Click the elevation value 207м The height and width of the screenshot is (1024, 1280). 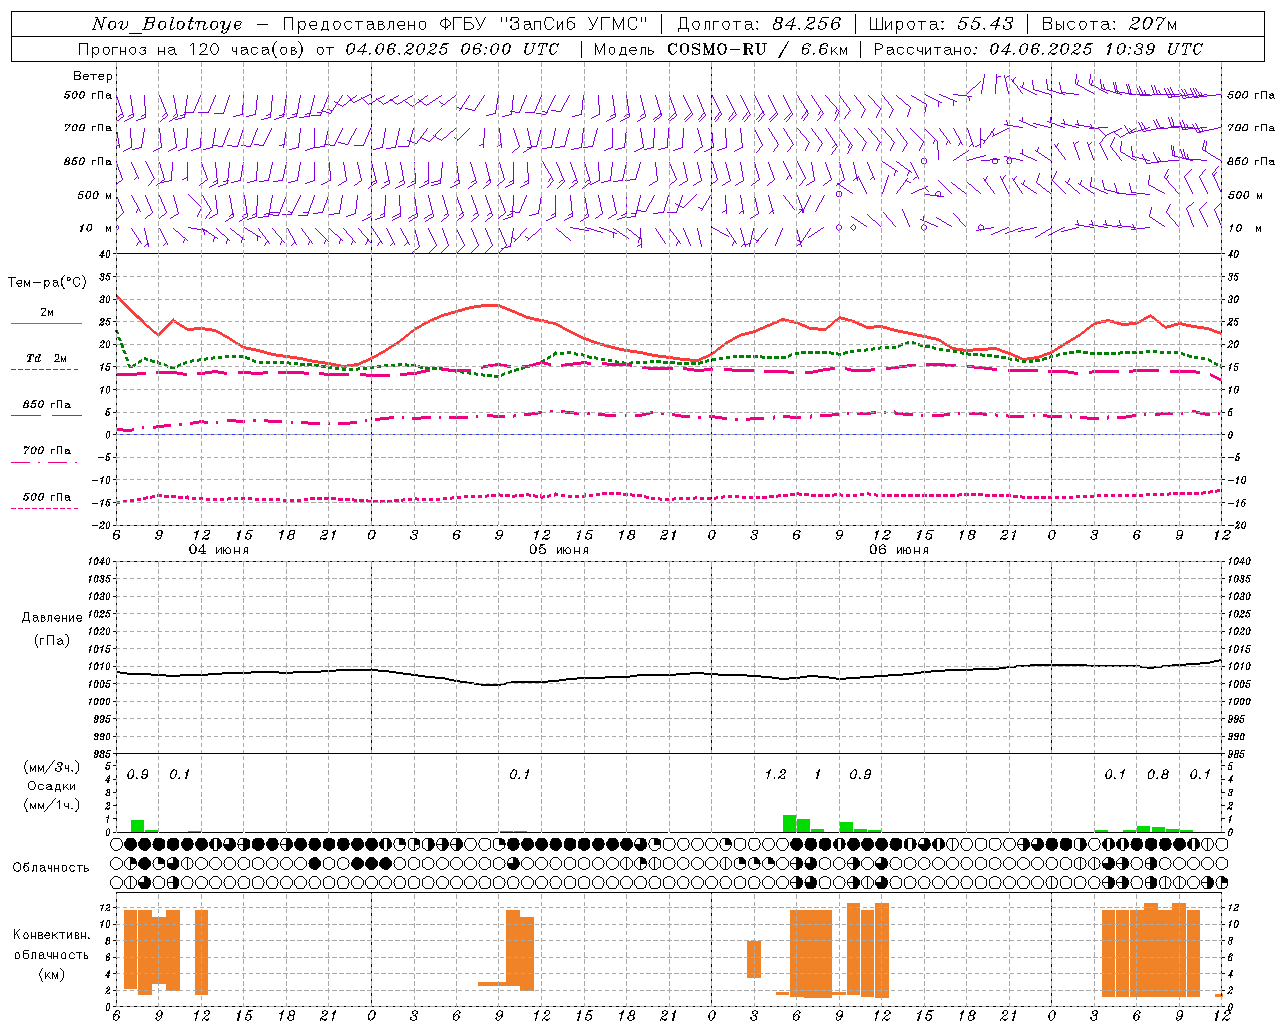pos(1153,24)
